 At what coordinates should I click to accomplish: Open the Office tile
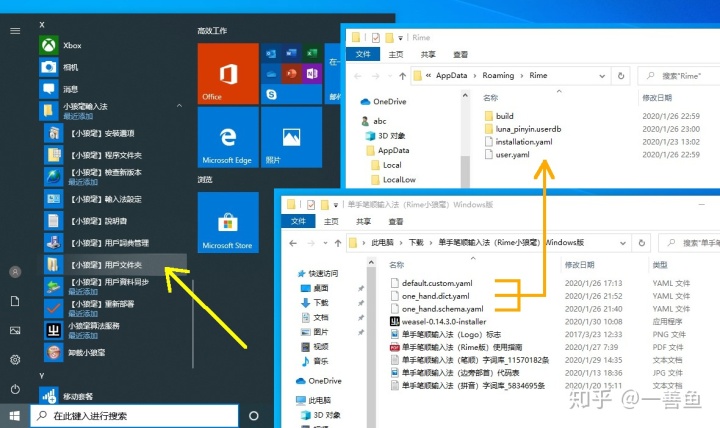pos(228,73)
